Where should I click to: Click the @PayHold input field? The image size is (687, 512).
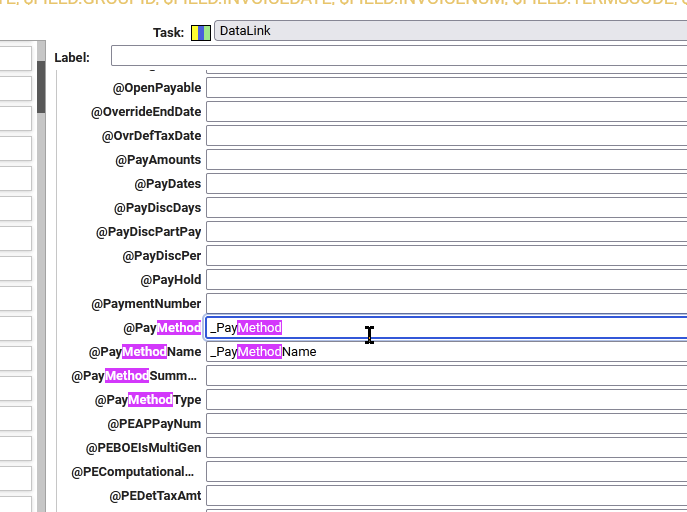coord(446,280)
